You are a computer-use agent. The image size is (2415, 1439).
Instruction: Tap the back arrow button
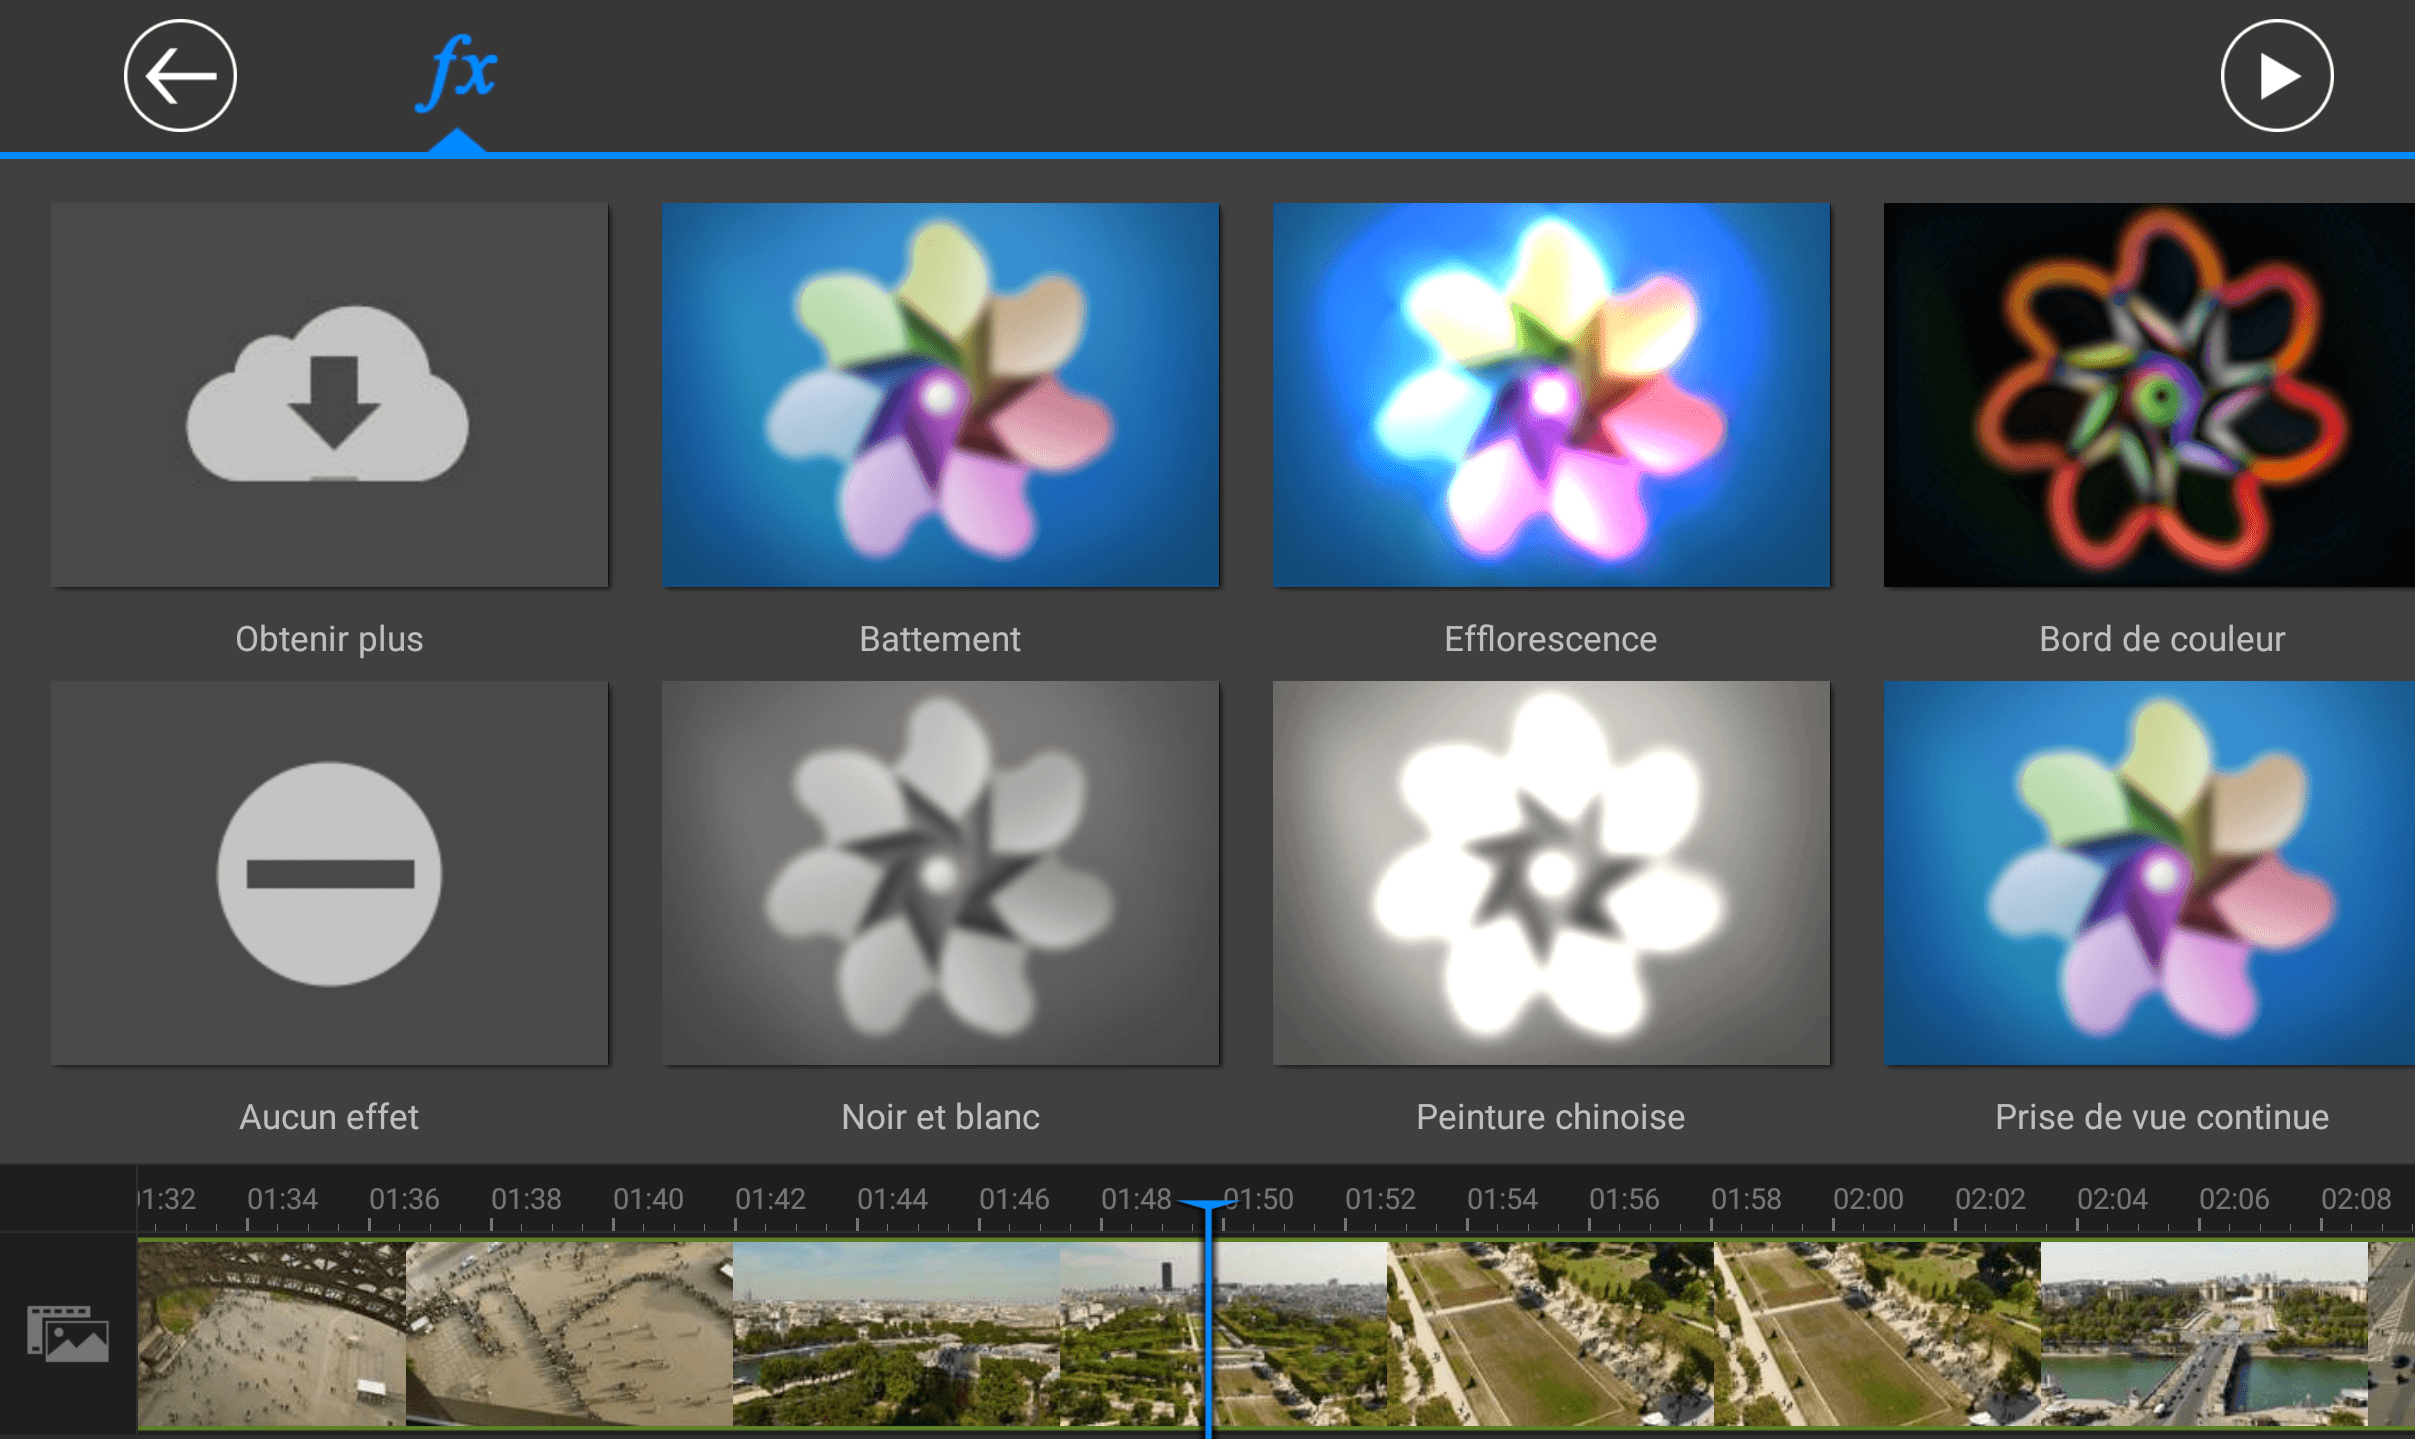180,76
